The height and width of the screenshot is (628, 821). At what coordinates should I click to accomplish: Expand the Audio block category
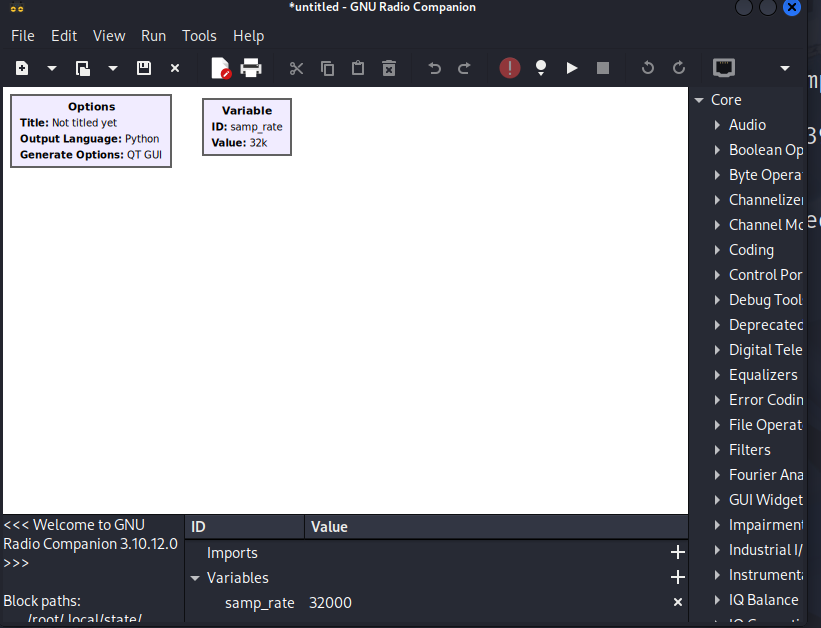pyautogui.click(x=717, y=125)
